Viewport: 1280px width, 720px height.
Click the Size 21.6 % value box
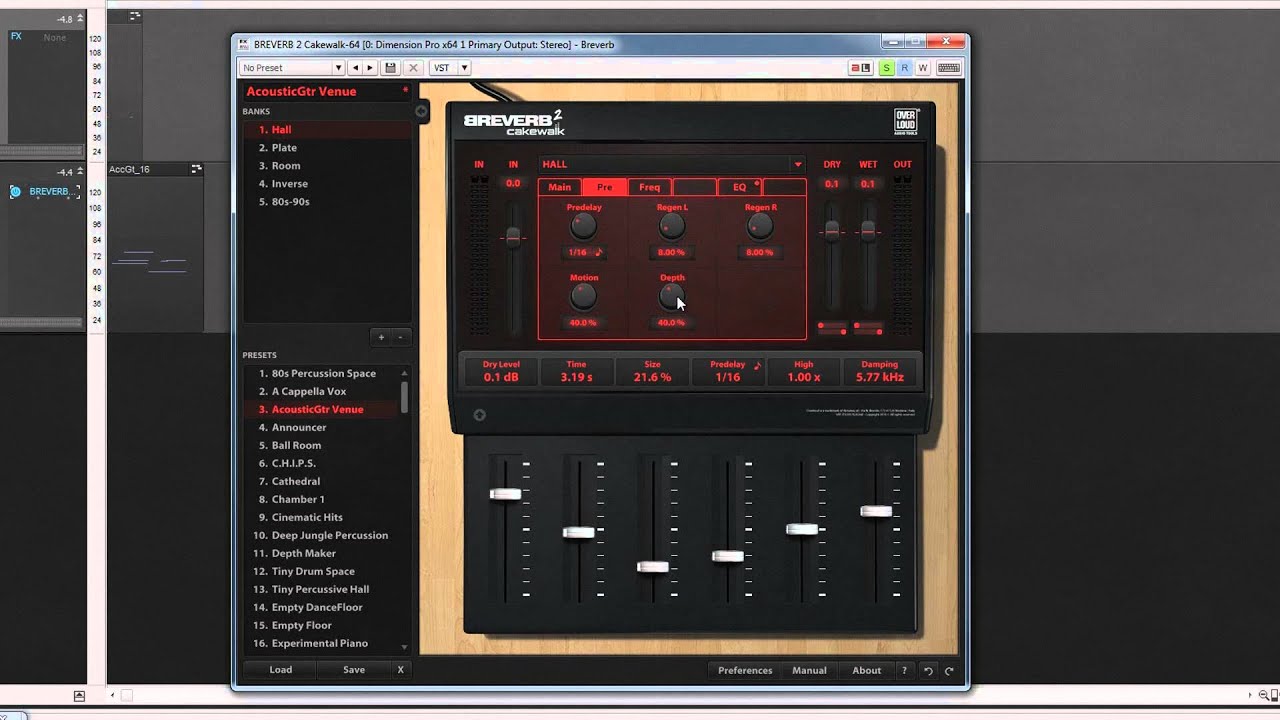[x=652, y=371]
